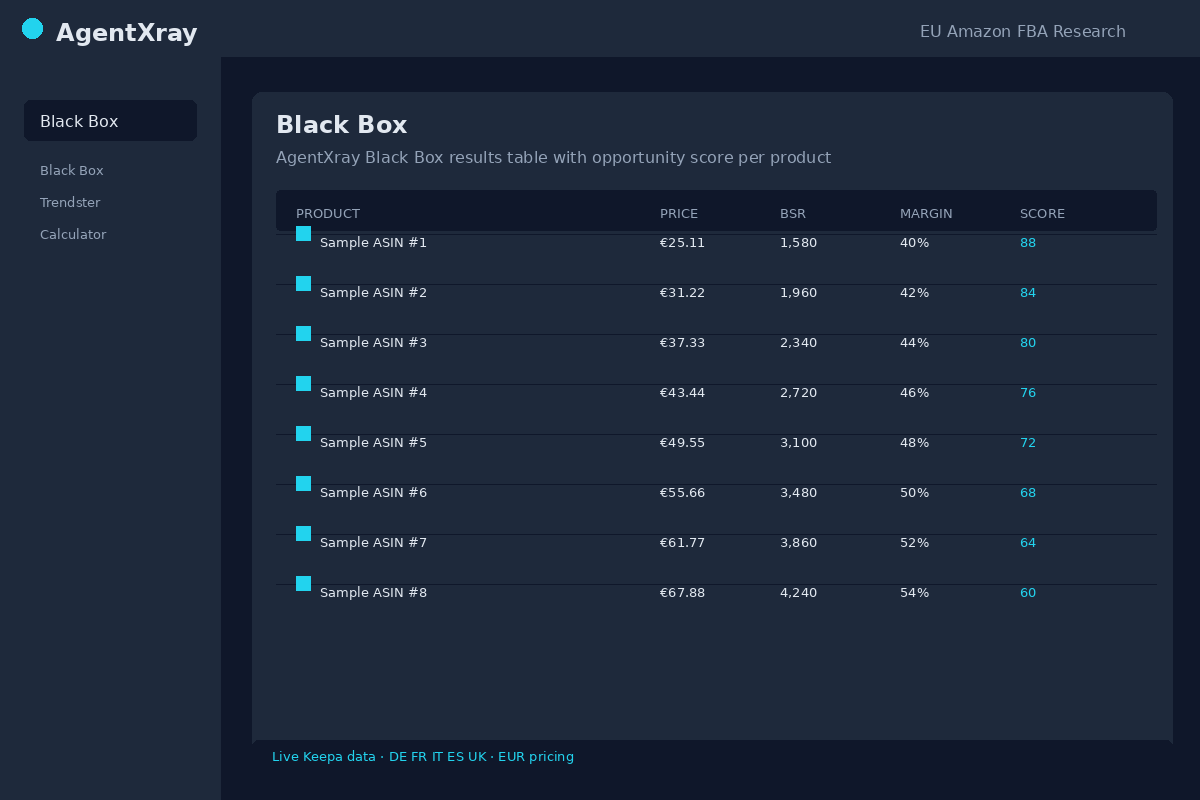Switch to the Calculator section
This screenshot has width=1200, height=800.
(73, 234)
